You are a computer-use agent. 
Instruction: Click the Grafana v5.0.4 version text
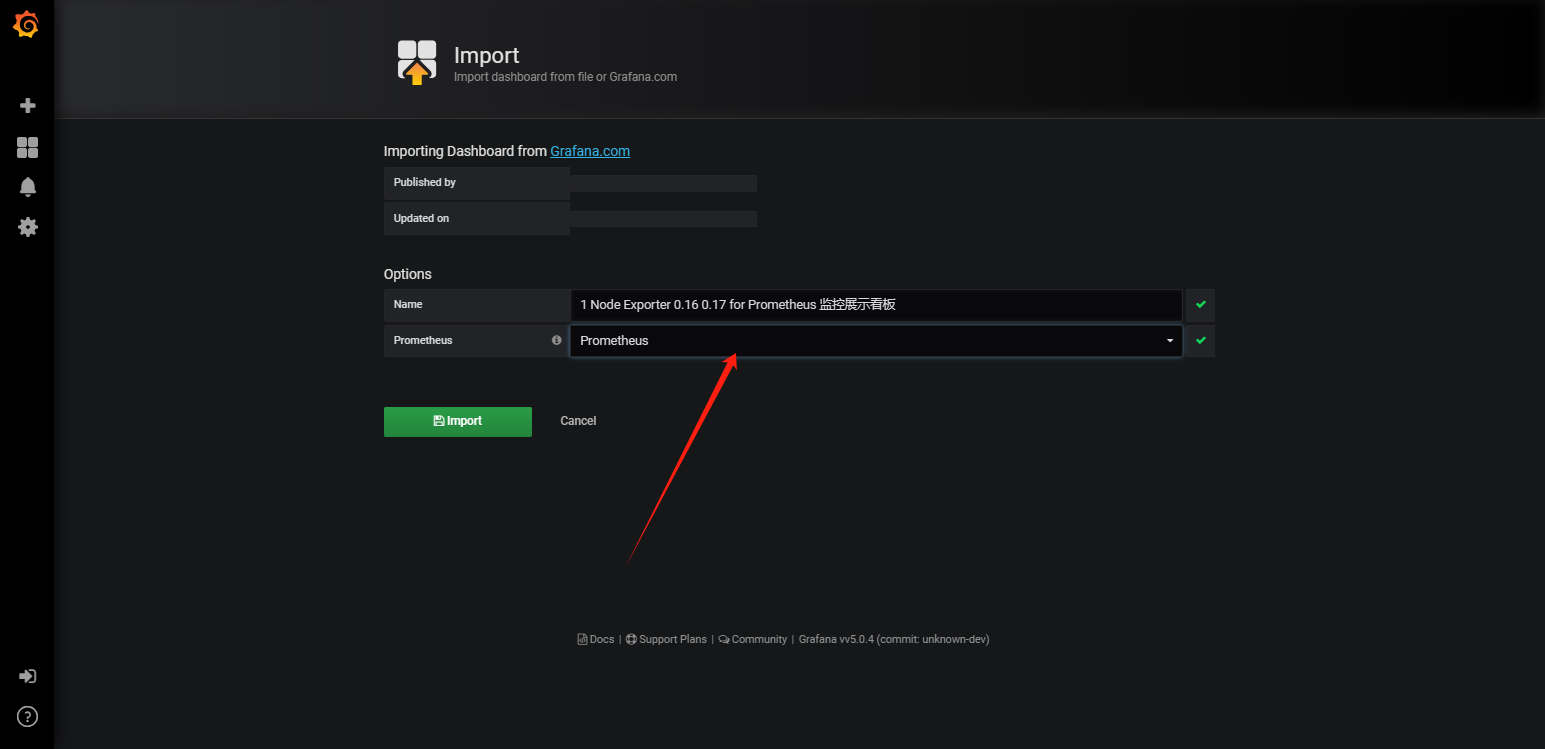tap(894, 639)
